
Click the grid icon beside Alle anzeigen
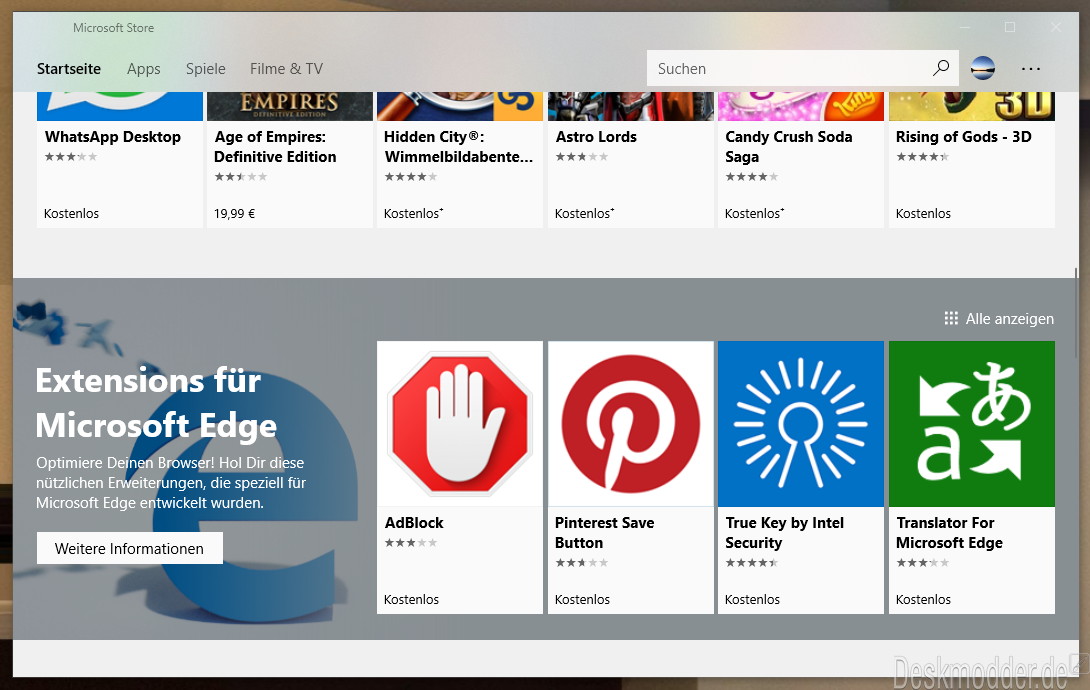951,318
